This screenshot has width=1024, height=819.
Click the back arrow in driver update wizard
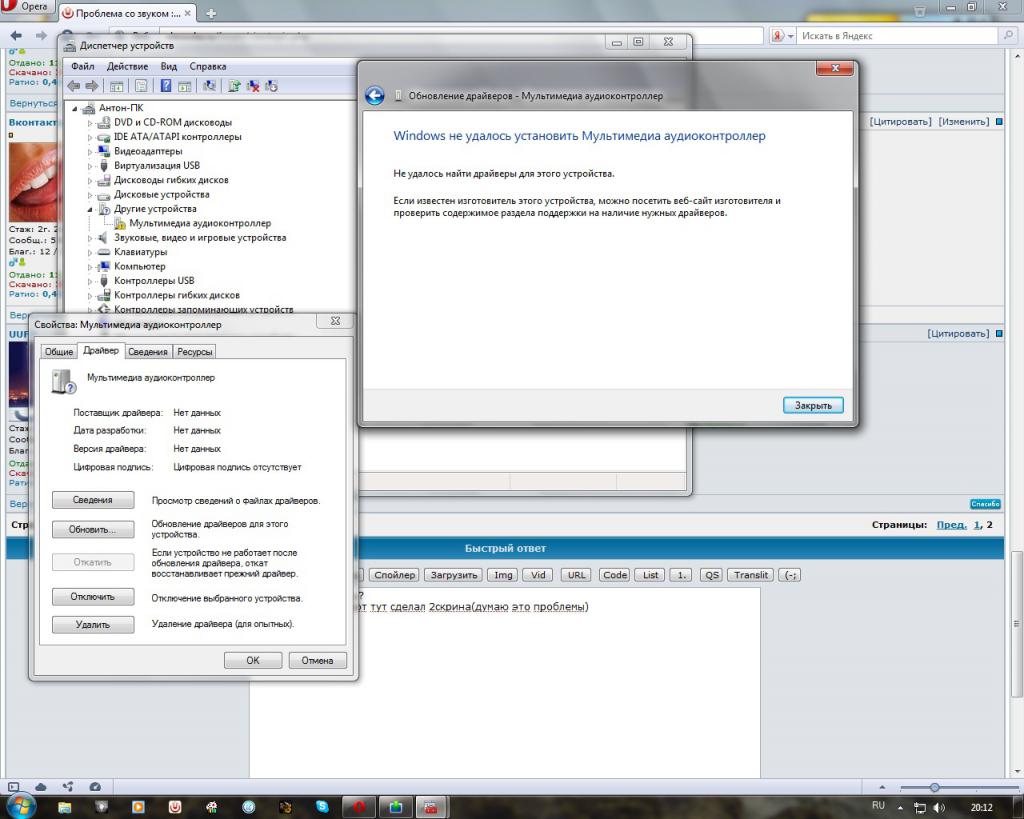pyautogui.click(x=375, y=96)
